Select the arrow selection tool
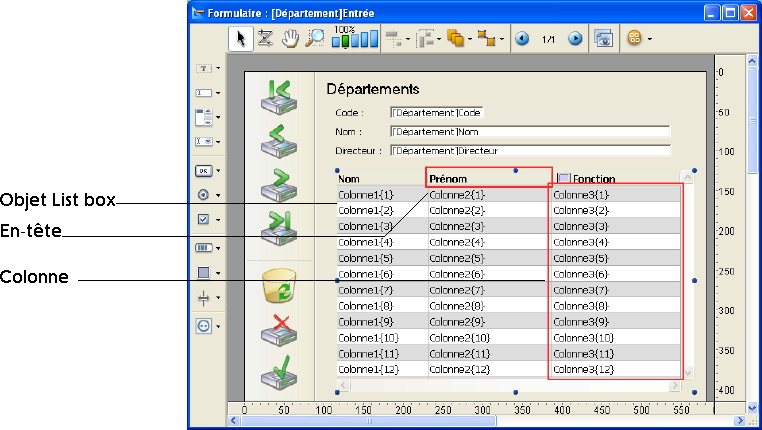 [x=240, y=39]
